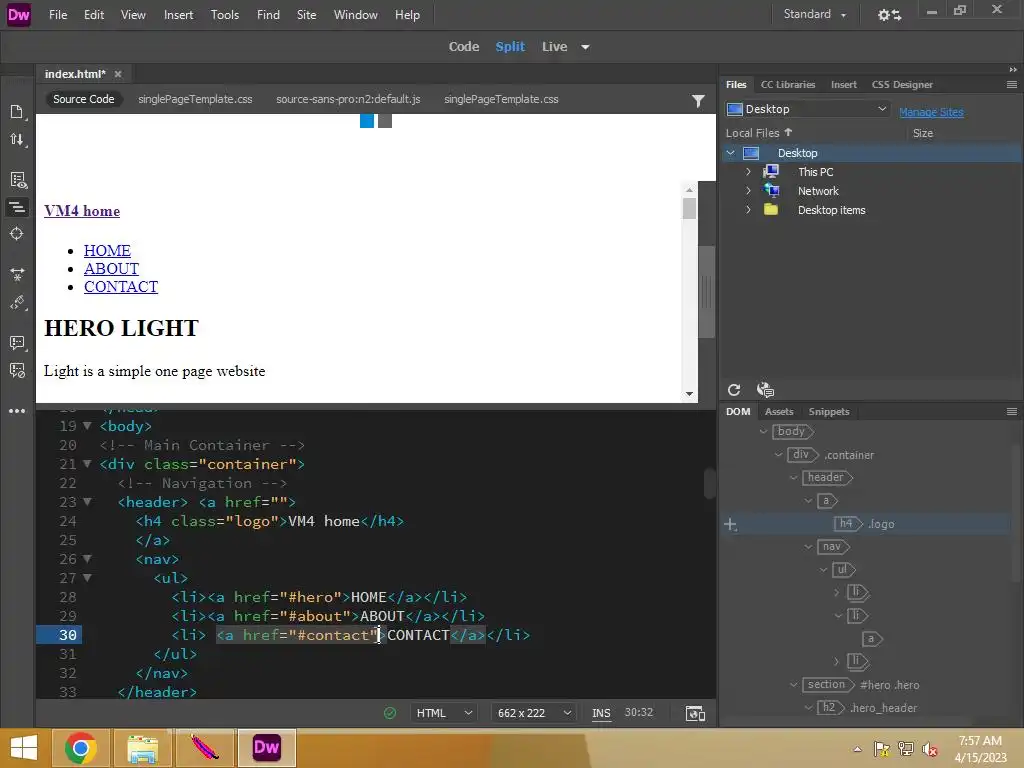Viewport: 1024px width, 768px height.
Task: Click the Source Code button
Action: click(84, 99)
